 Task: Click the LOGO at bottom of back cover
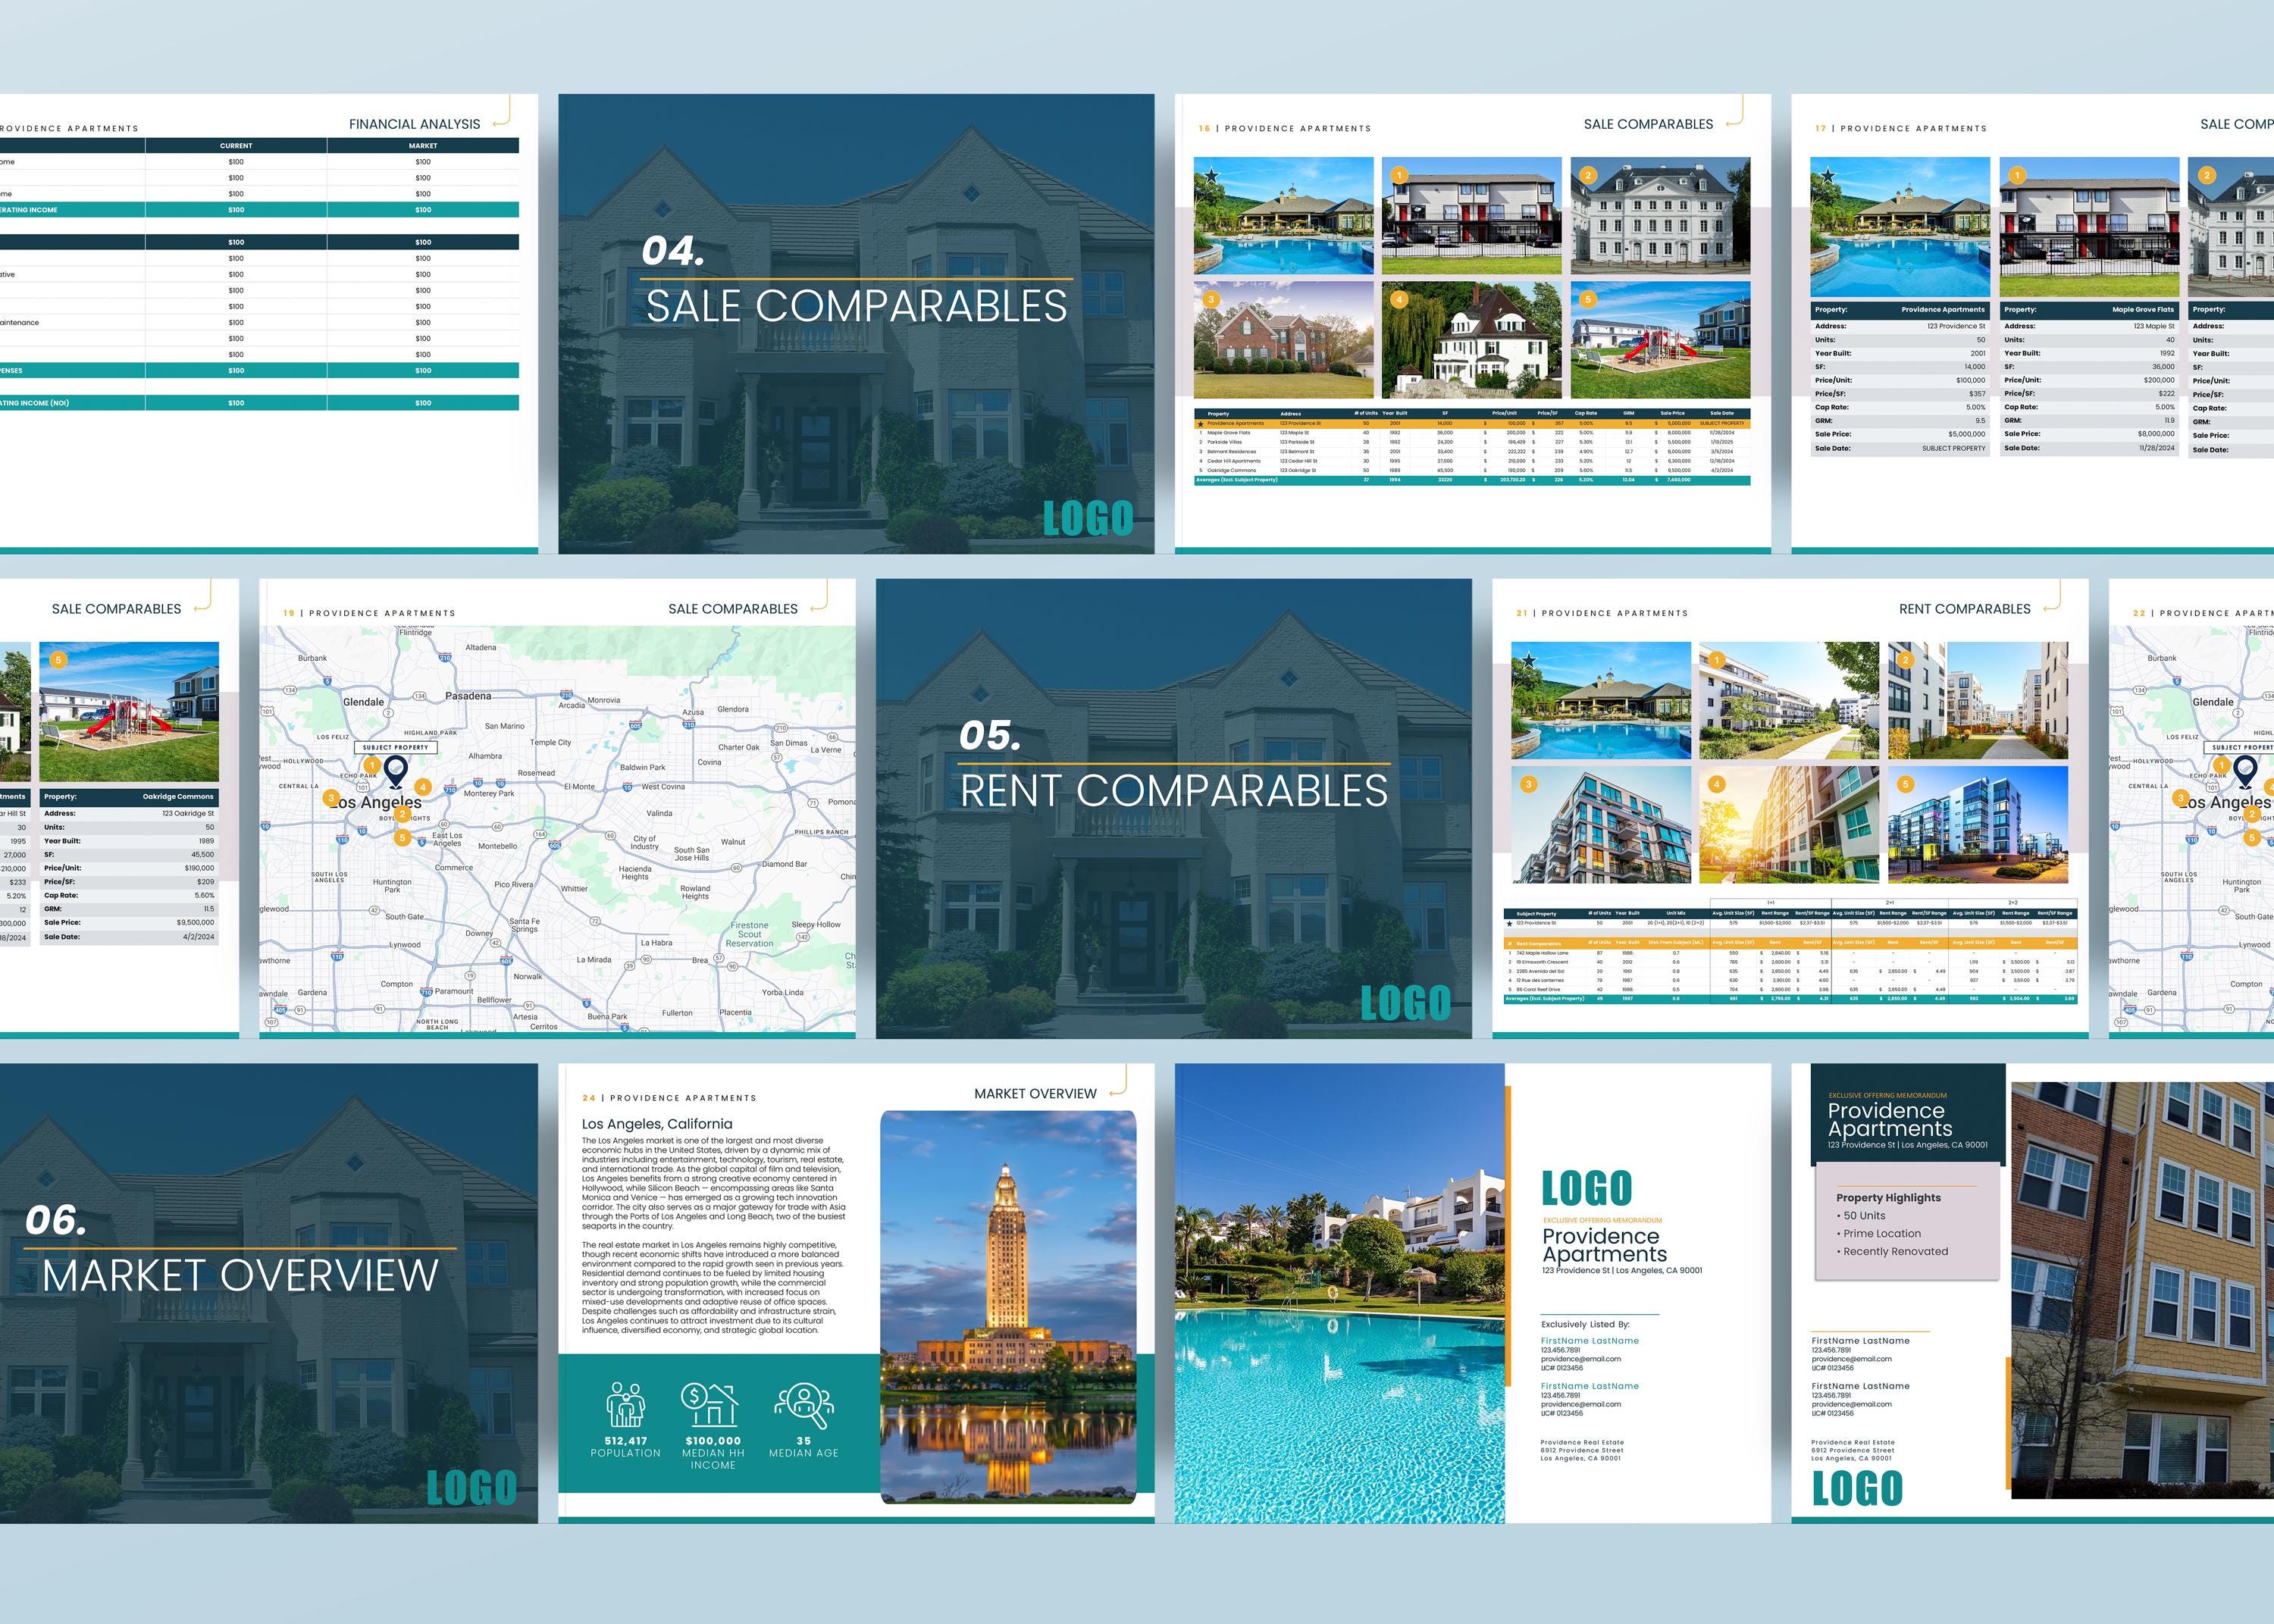click(x=1858, y=1488)
